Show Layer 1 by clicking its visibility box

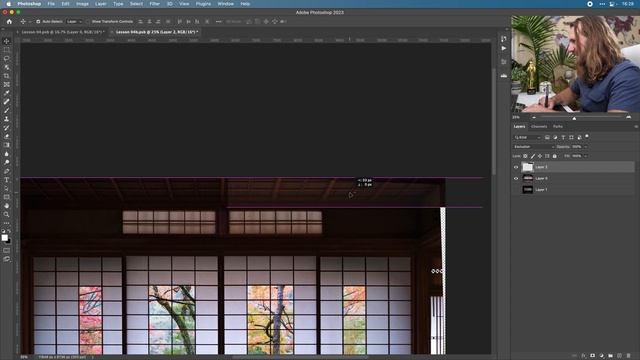[516, 190]
